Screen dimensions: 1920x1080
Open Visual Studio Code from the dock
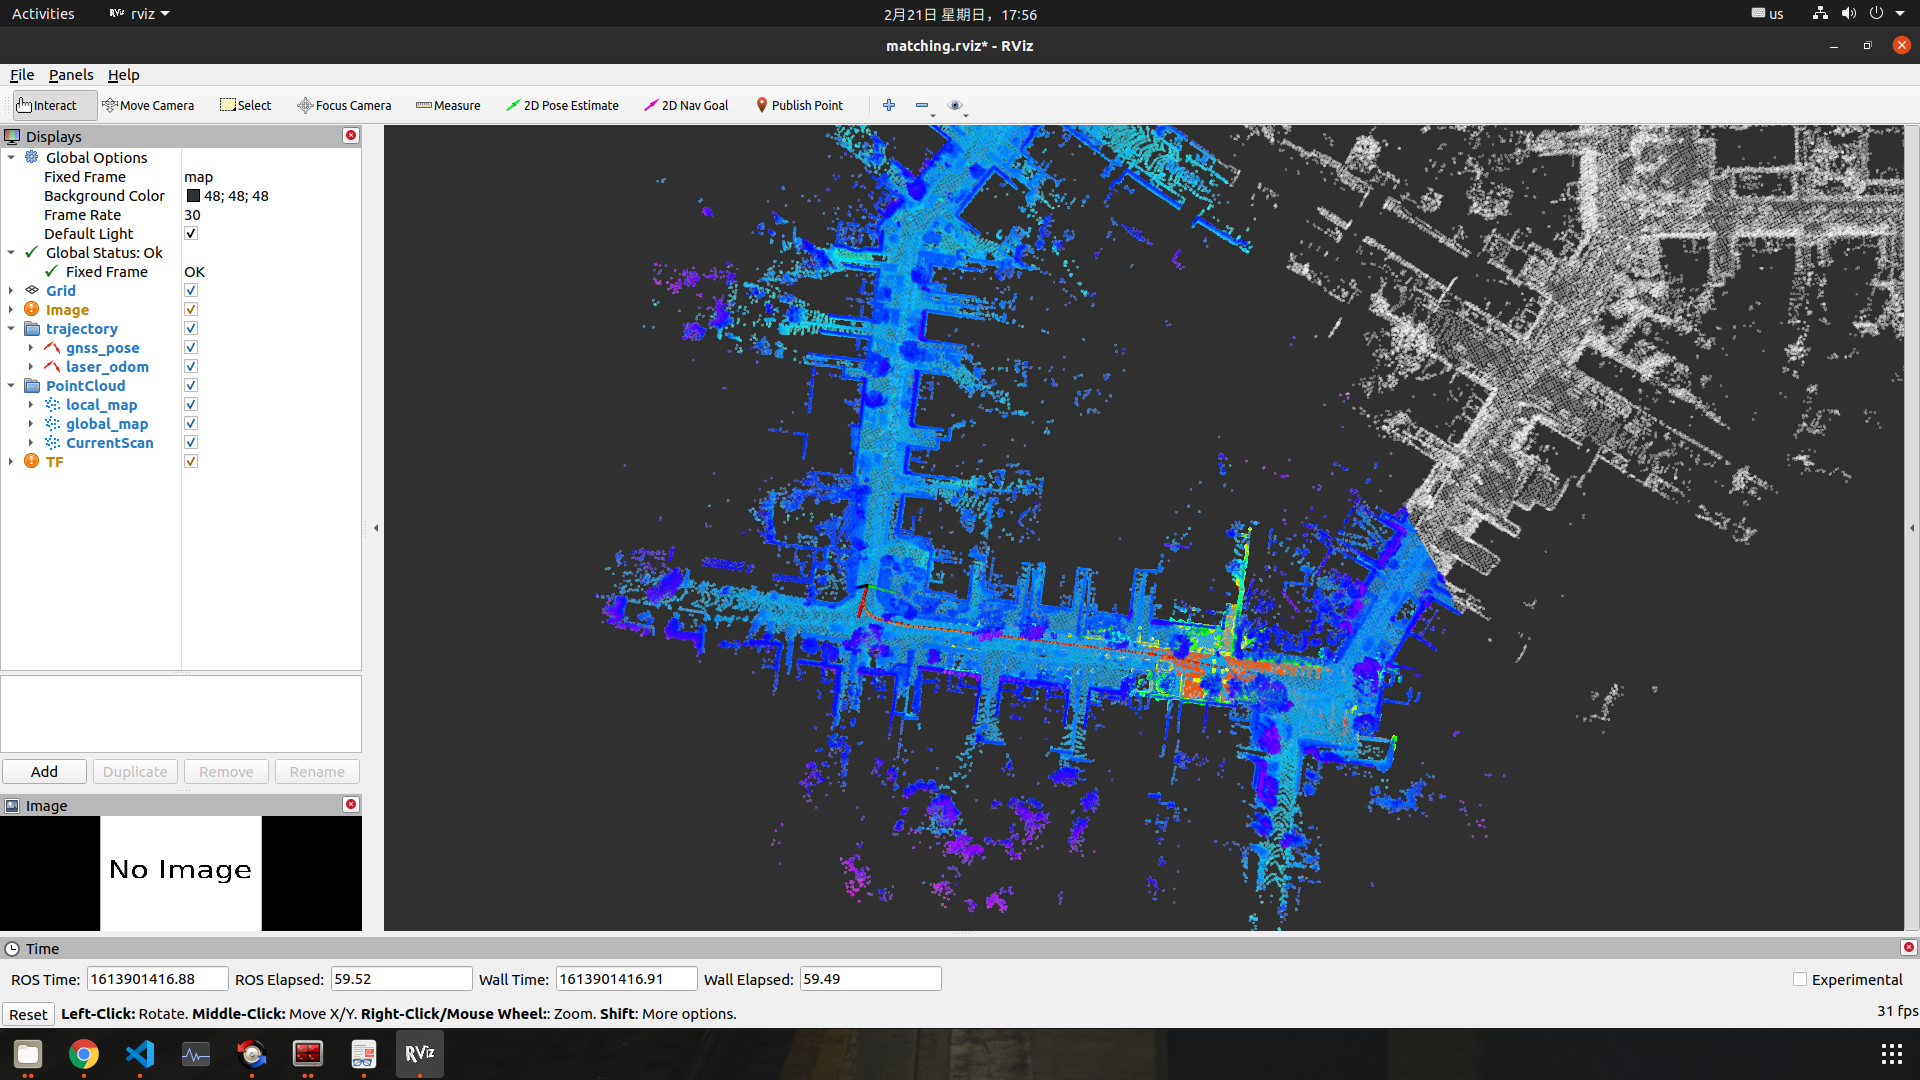140,1054
